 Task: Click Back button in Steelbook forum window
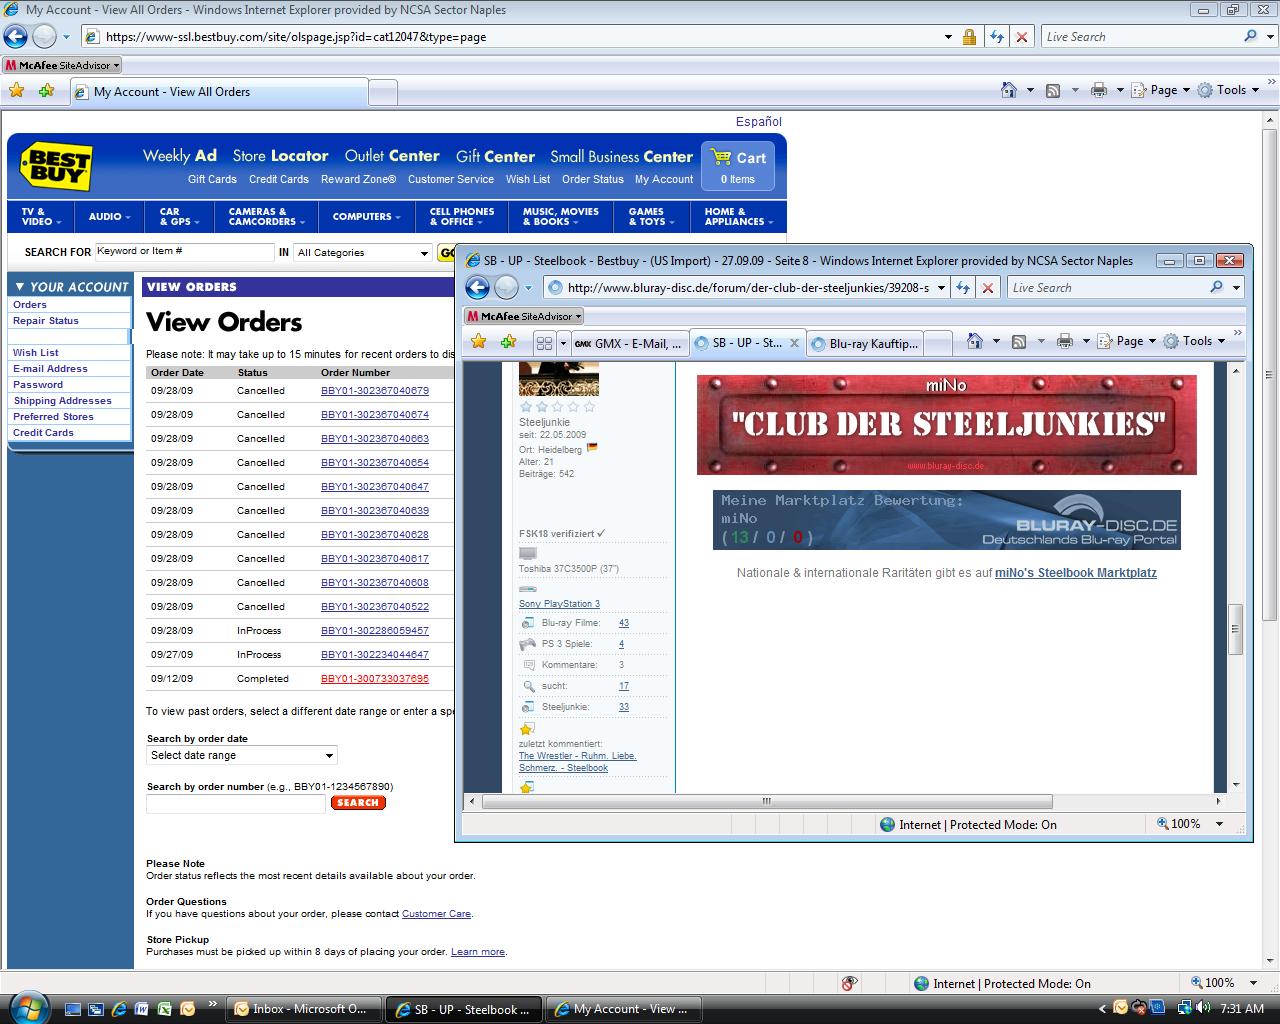point(477,288)
